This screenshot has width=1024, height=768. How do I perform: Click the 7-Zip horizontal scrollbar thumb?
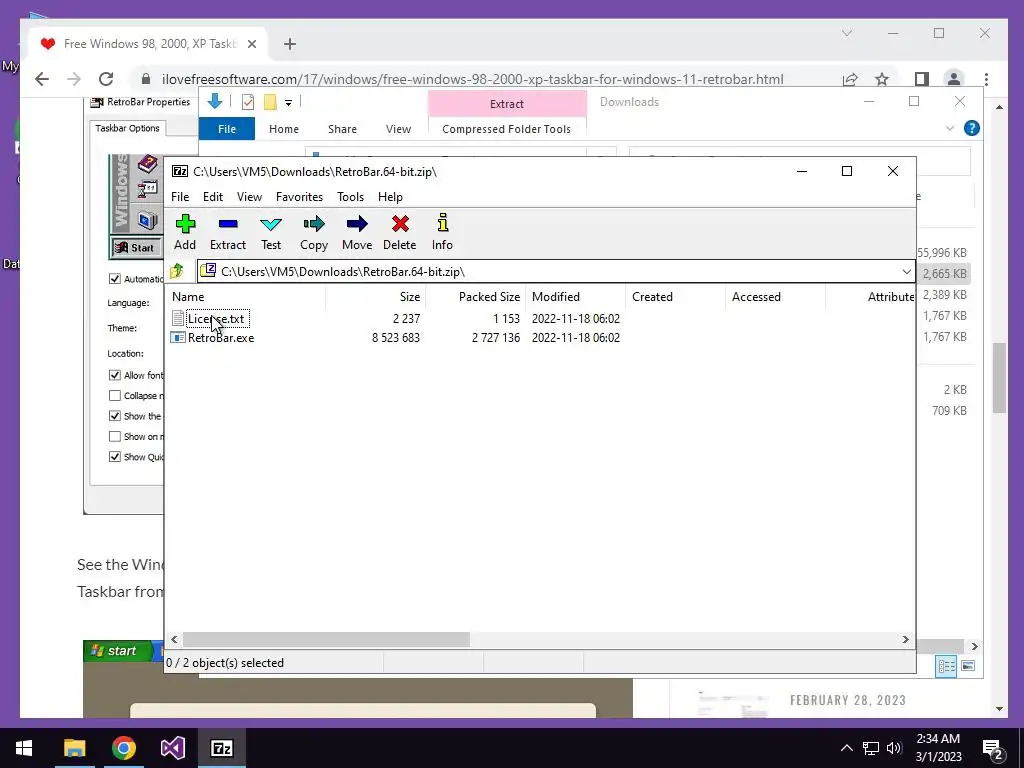(x=326, y=639)
